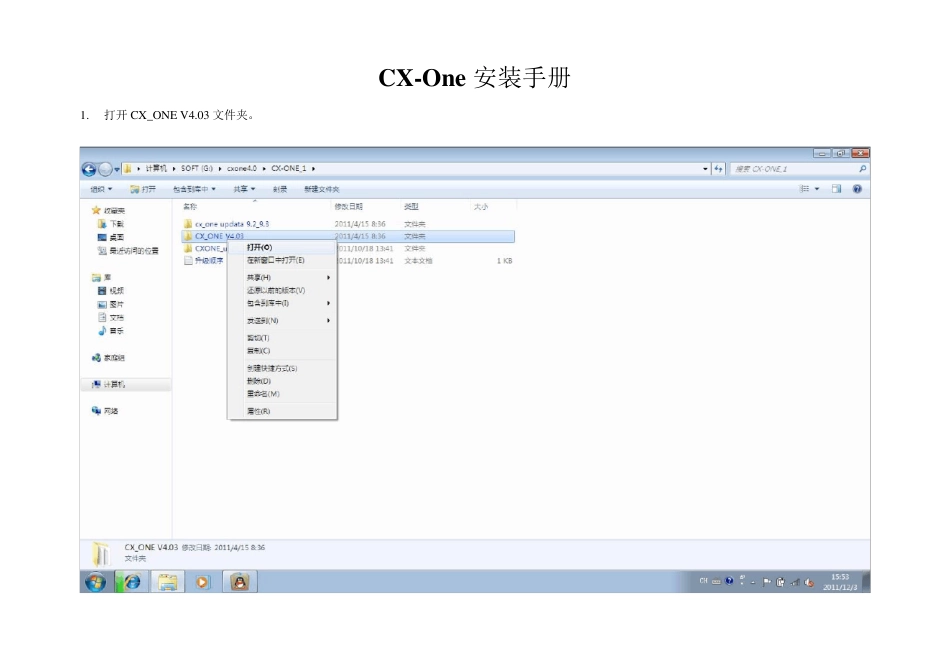Choose 删除(D) in the context menu
The width and height of the screenshot is (950, 672).
point(282,381)
